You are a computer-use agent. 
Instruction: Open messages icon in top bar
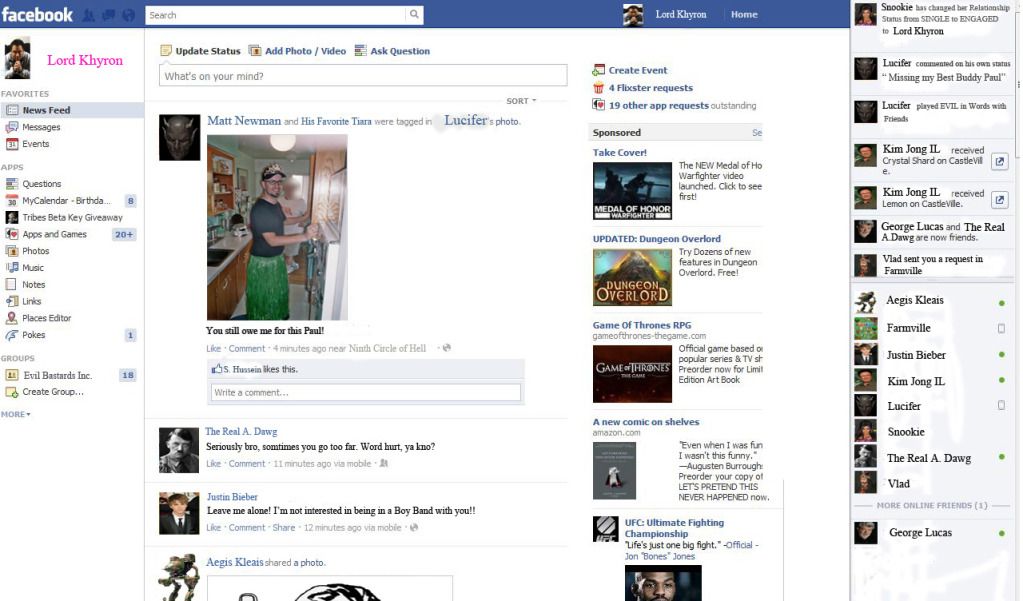(x=108, y=15)
